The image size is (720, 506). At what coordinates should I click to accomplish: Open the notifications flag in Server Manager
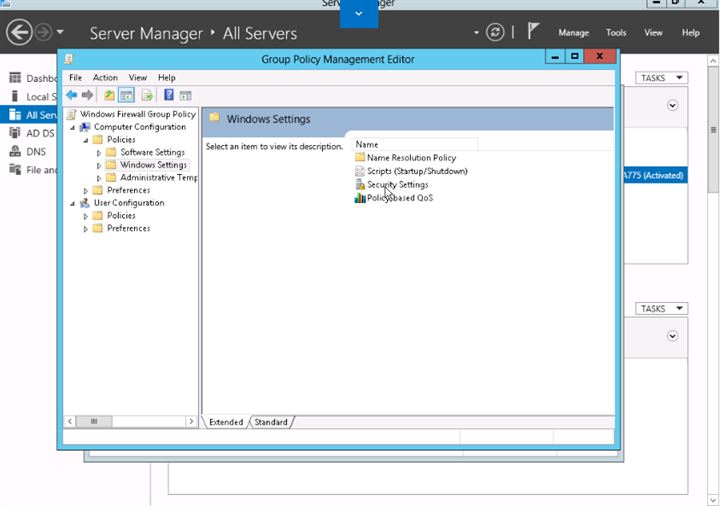pos(534,32)
